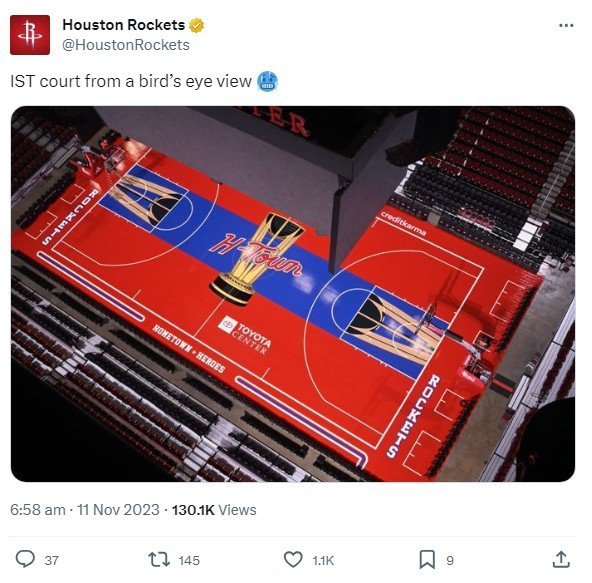Viewport: 592px width, 583px height.
Task: View the 130.1K Views analytics
Action: [214, 510]
